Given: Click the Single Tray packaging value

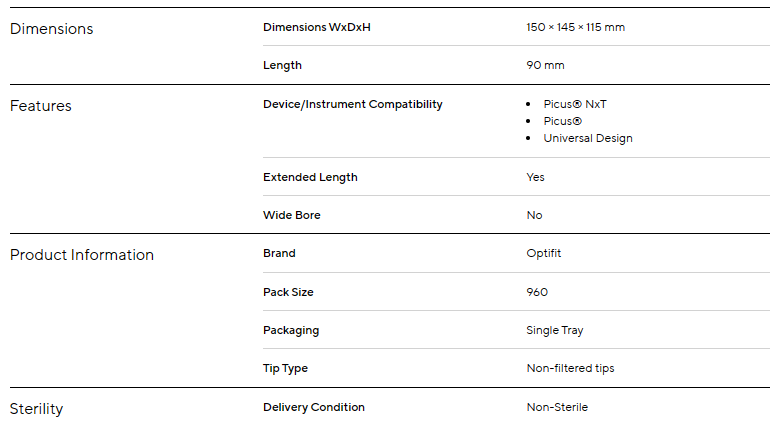Looking at the screenshot, I should [555, 330].
